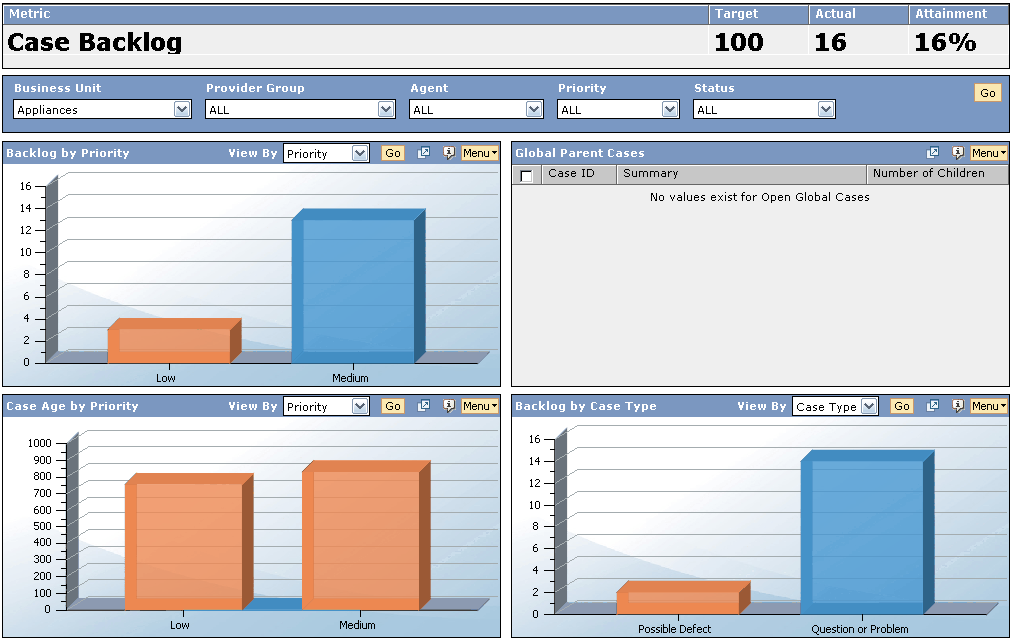
Task: Open the Case Type View By dropdown
Action: click(868, 406)
